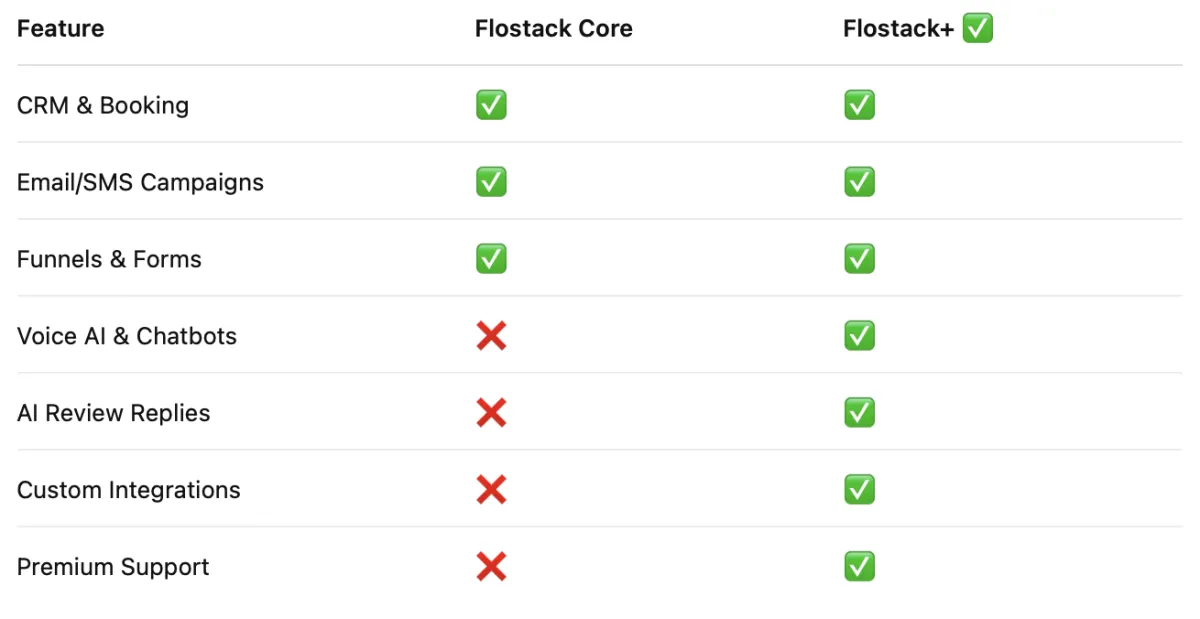The image size is (1200, 619).
Task: Click Flostack Core checkmark for Funnels & Forms
Action: [x=491, y=259]
